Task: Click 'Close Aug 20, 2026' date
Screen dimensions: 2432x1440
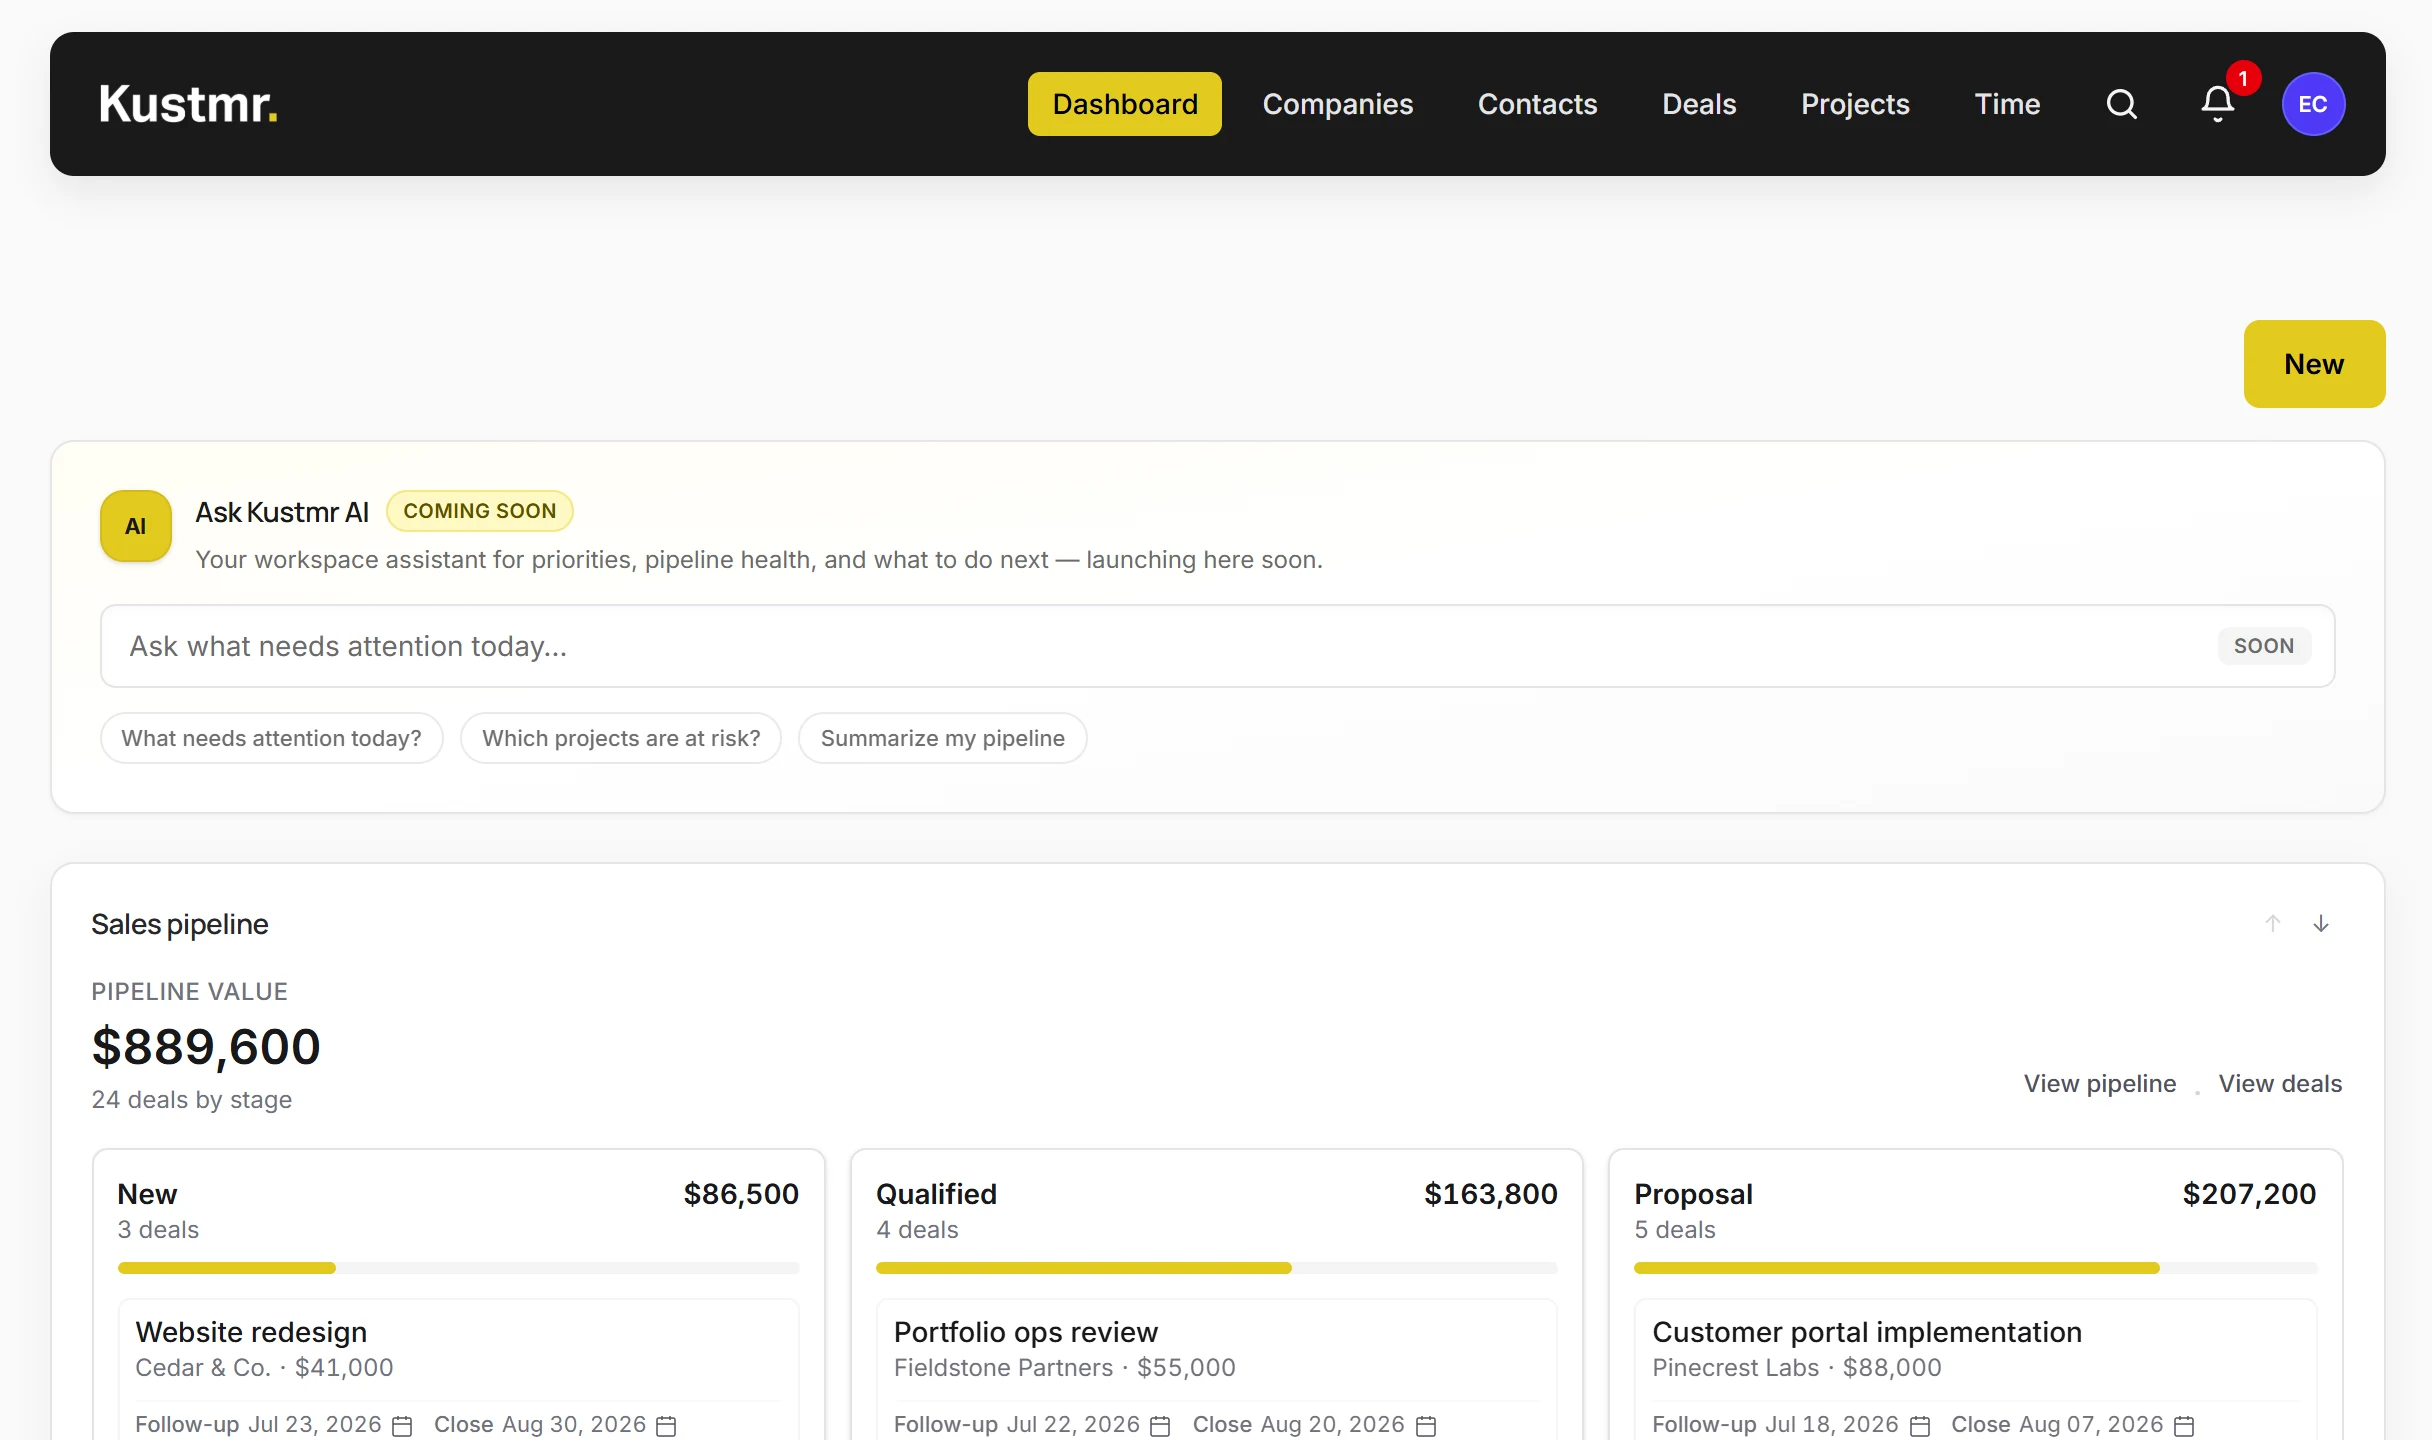Action: (x=1298, y=1425)
